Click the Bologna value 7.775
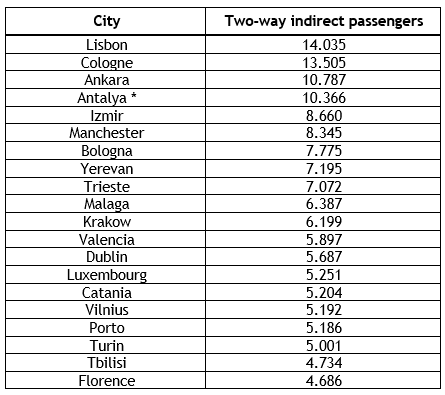Screen dimensions: 445x395 pyautogui.click(x=324, y=151)
